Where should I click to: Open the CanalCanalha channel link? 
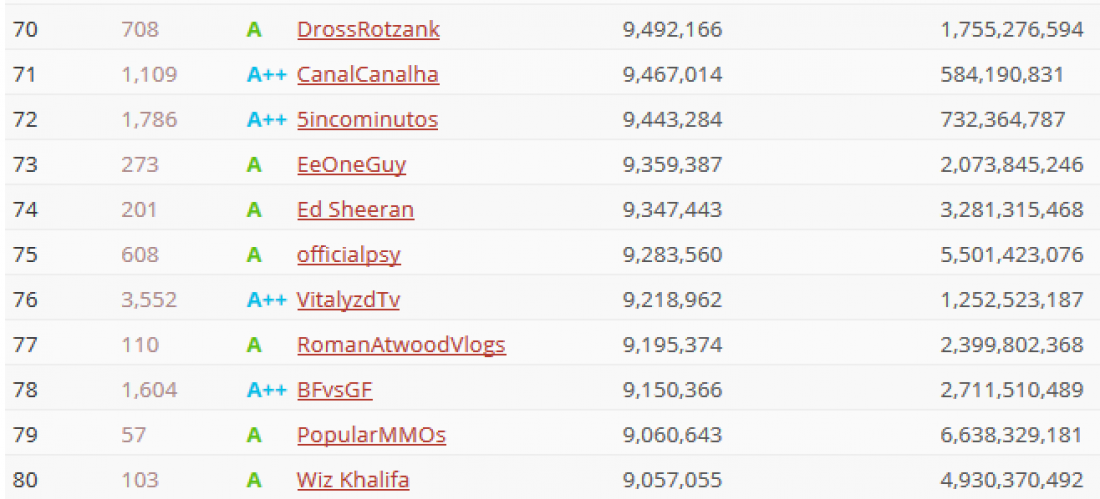point(368,74)
